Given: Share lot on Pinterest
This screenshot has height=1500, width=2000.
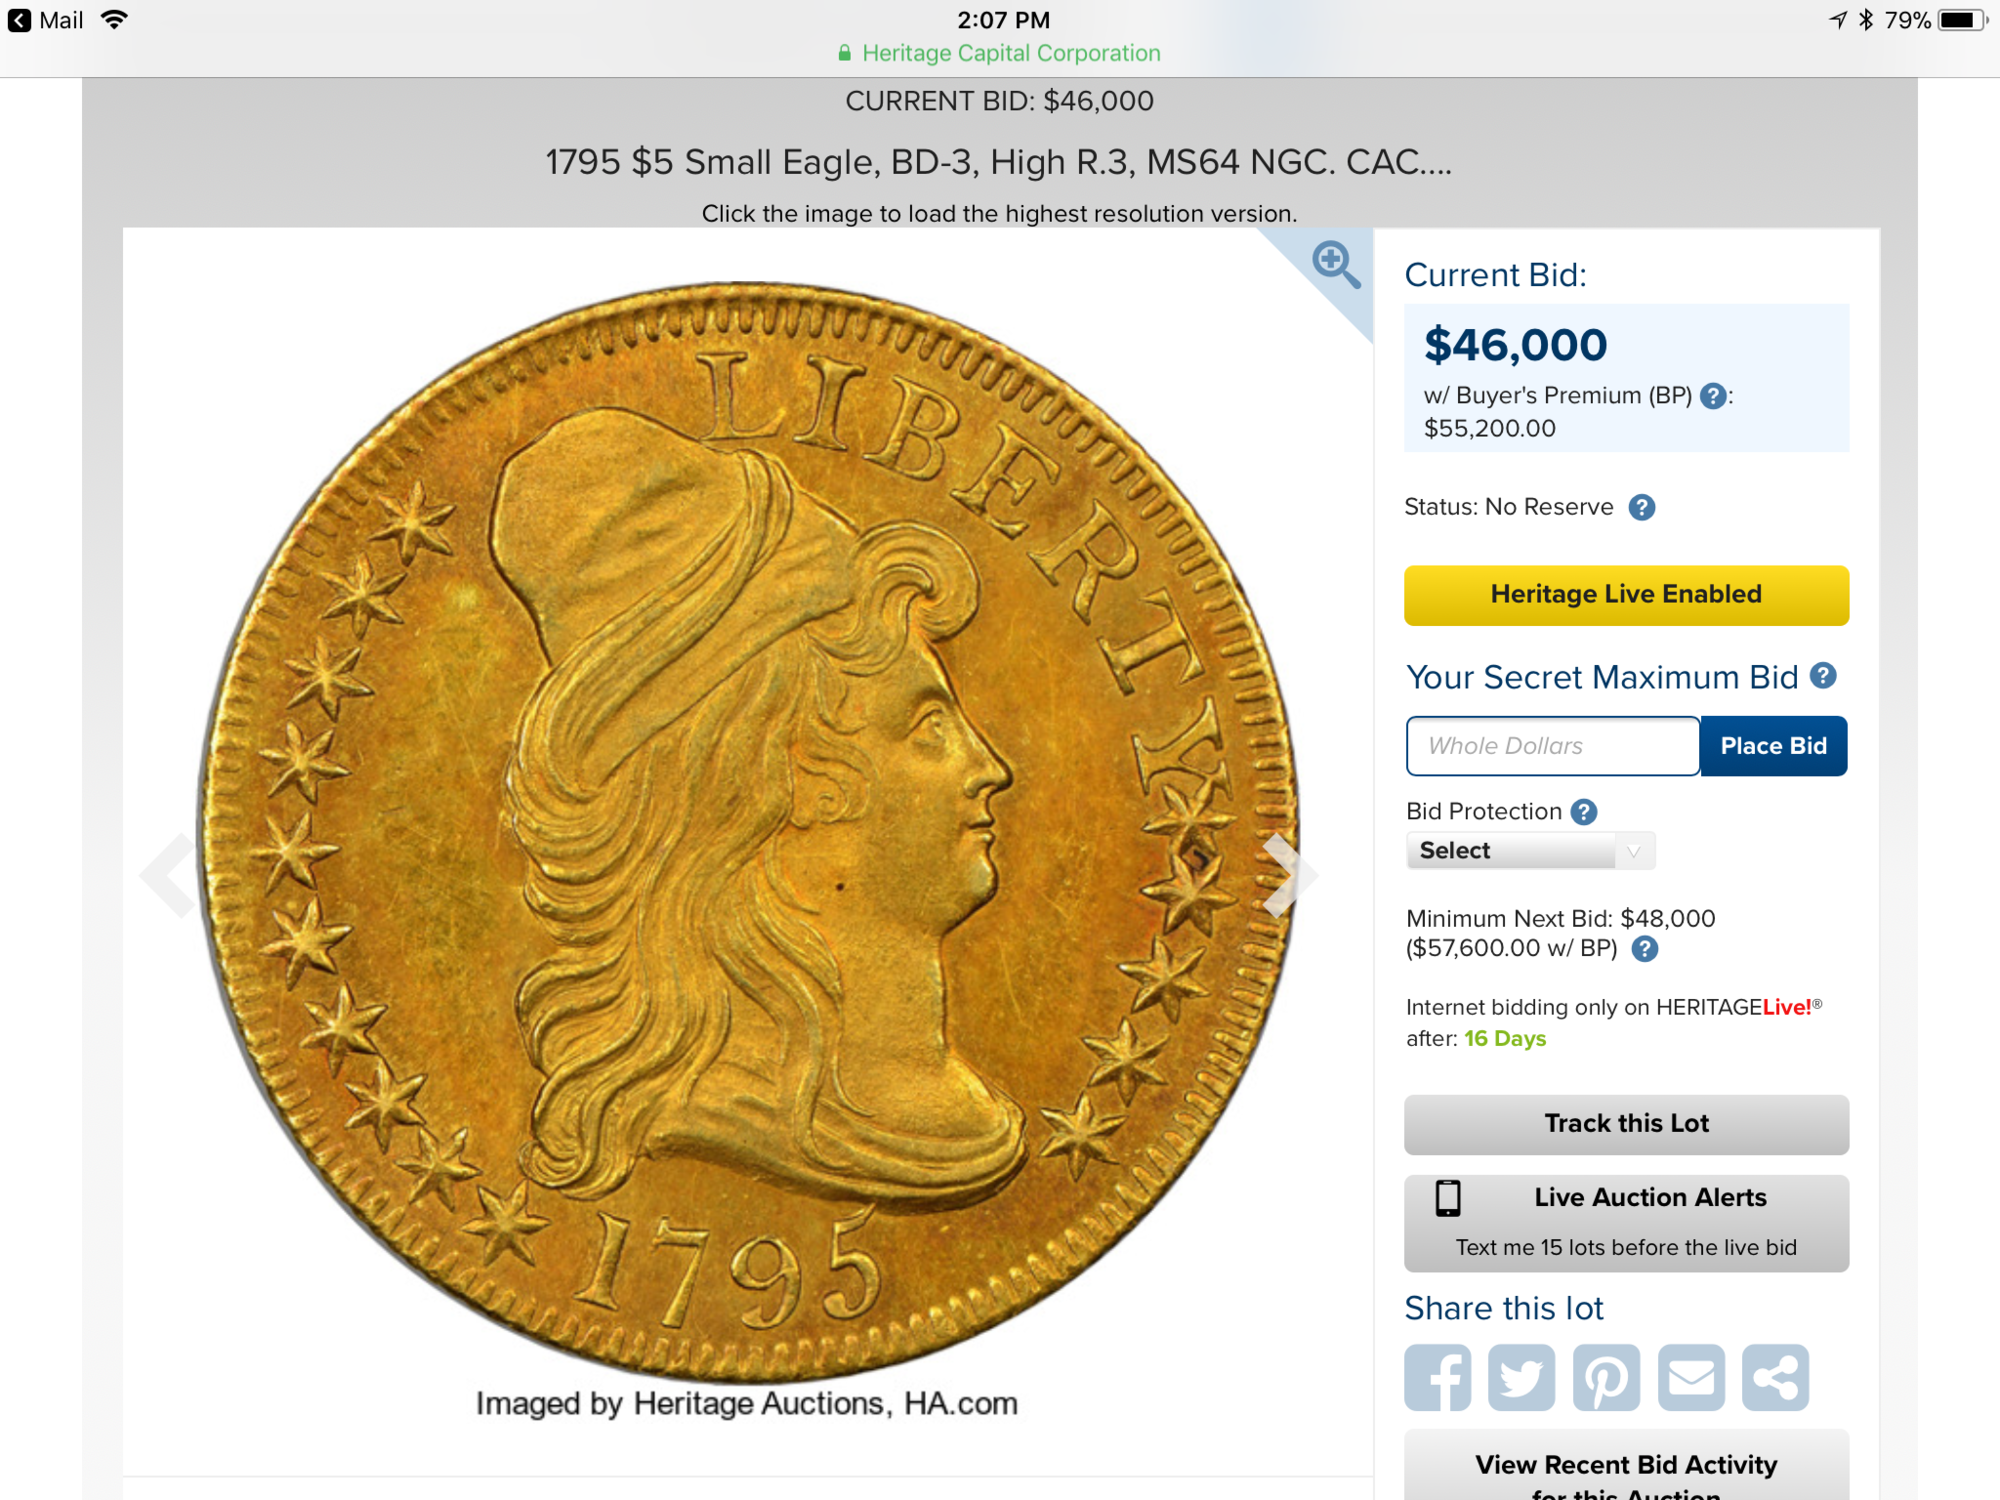Looking at the screenshot, I should point(1606,1377).
